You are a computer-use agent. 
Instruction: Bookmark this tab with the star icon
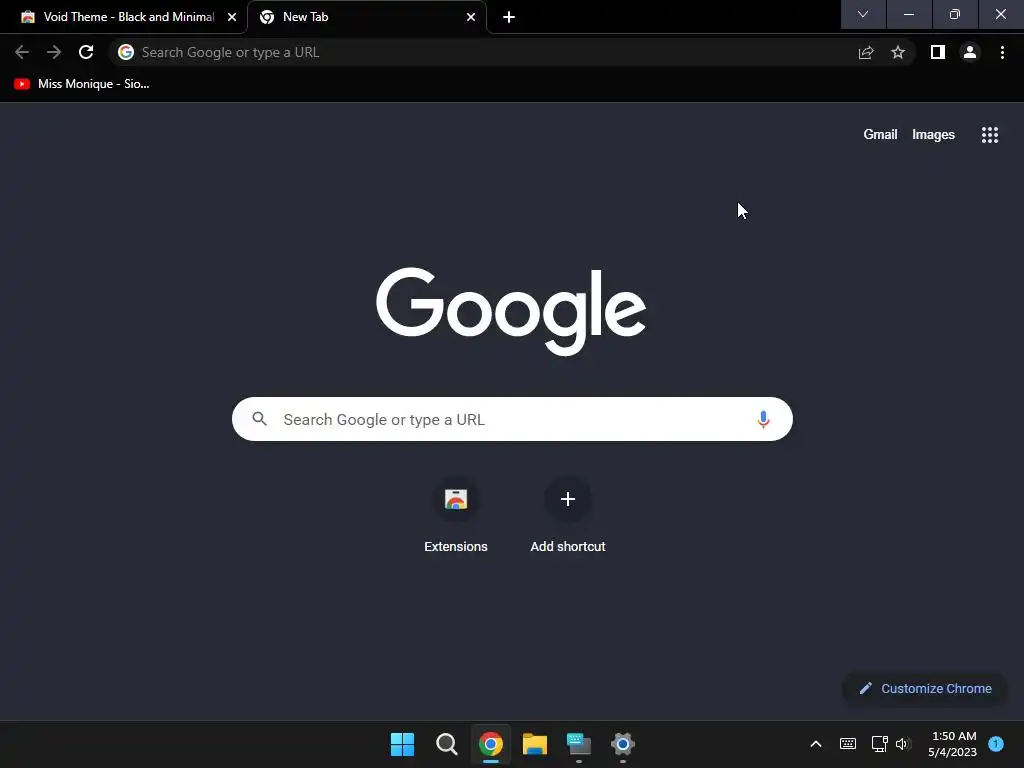tap(898, 52)
